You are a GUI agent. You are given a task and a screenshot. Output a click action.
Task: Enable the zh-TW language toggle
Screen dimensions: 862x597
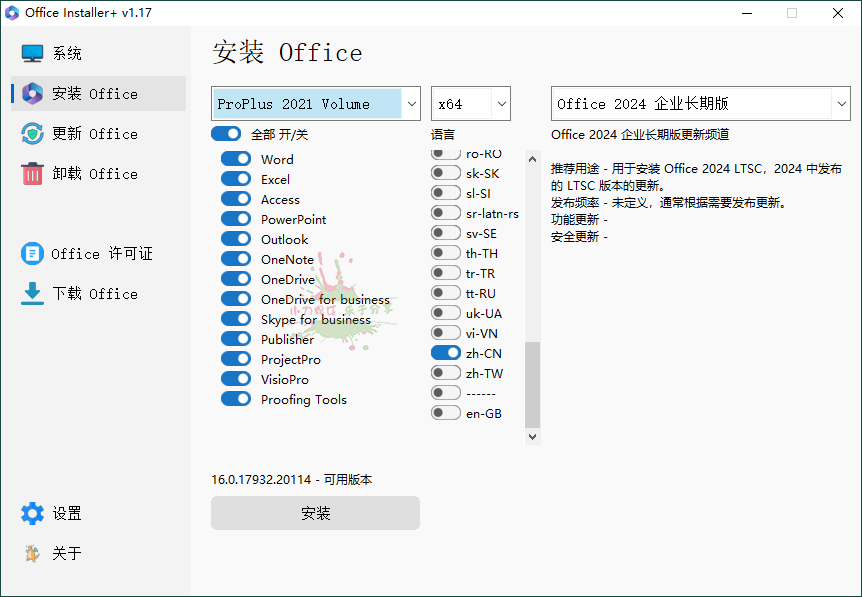pos(445,372)
